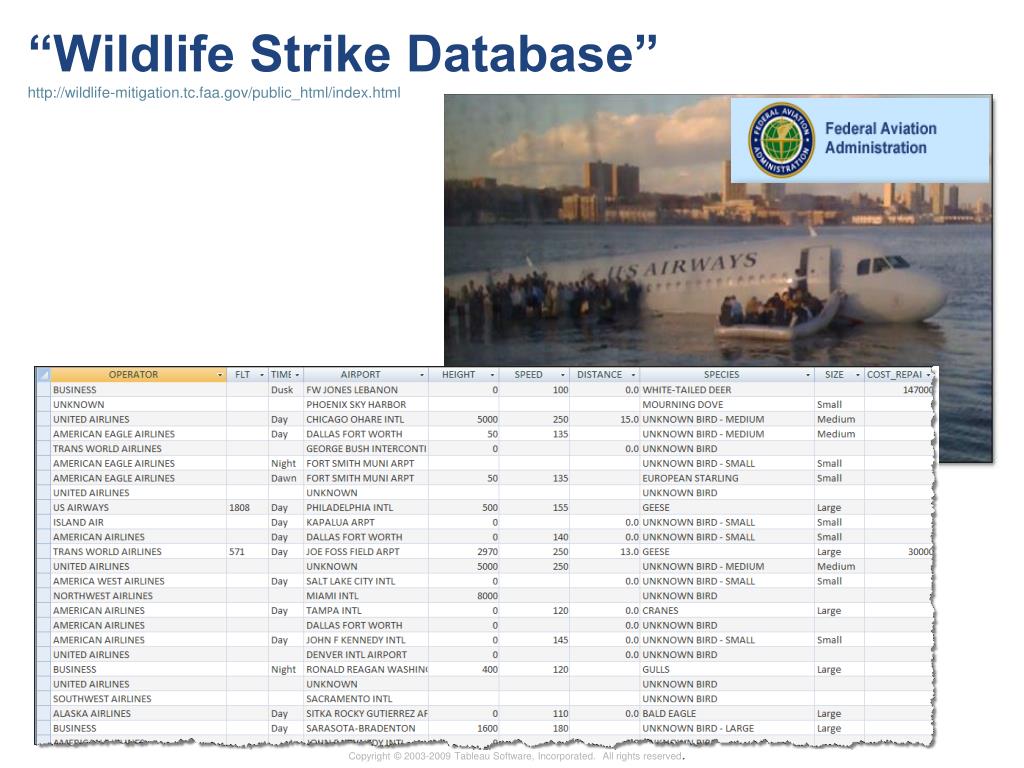Viewport: 1024px width, 768px height.
Task: Click the WHITE-TAILED DEER species cell
Action: coord(727,390)
